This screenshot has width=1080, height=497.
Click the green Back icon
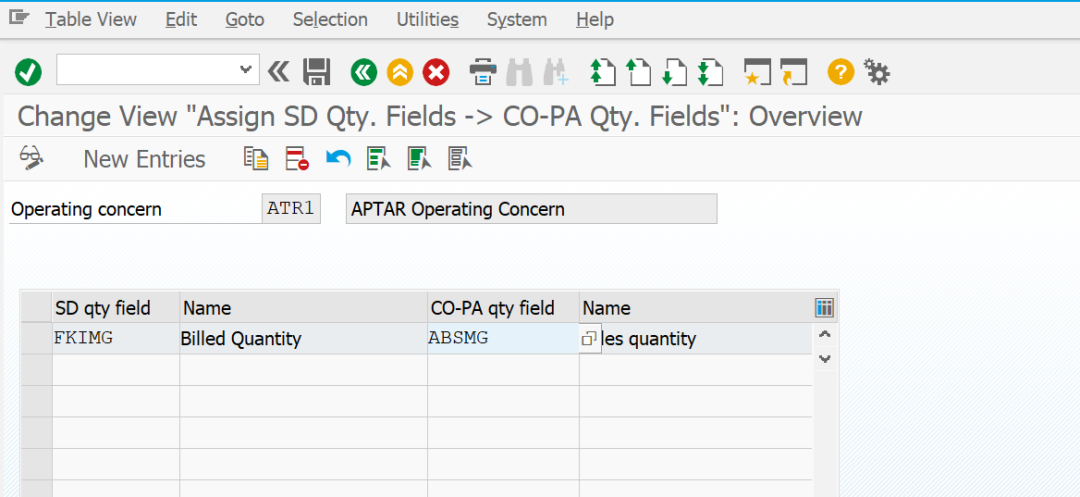[x=364, y=72]
